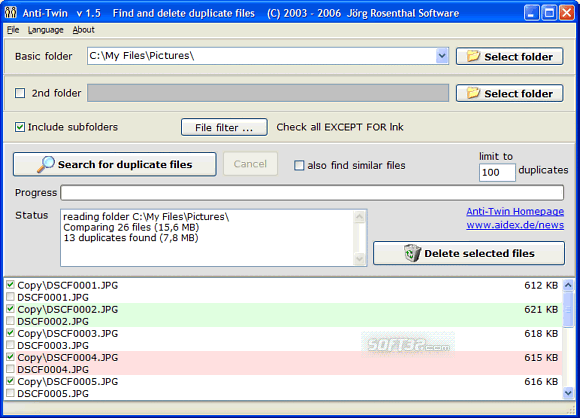Click the status box scroll up arrow
This screenshot has height=418, width=580.
pyautogui.click(x=359, y=217)
